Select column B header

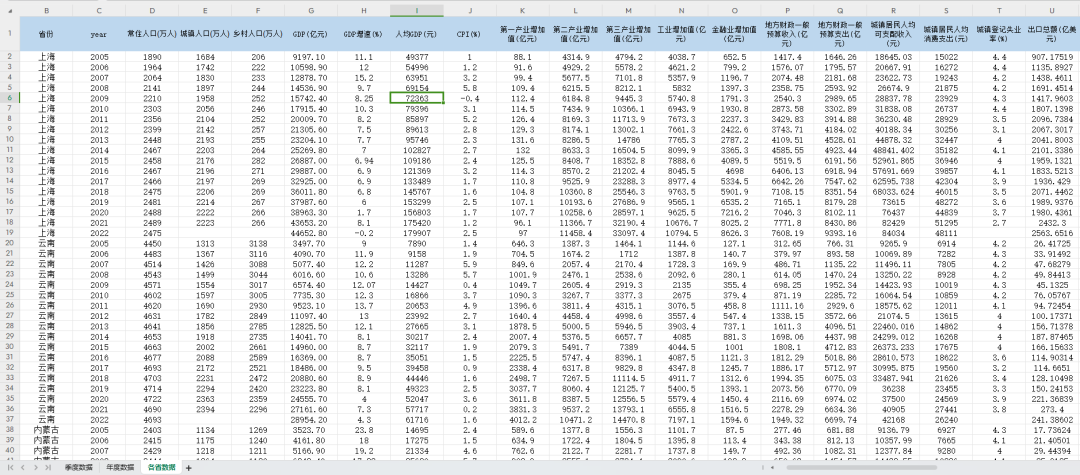click(x=46, y=11)
